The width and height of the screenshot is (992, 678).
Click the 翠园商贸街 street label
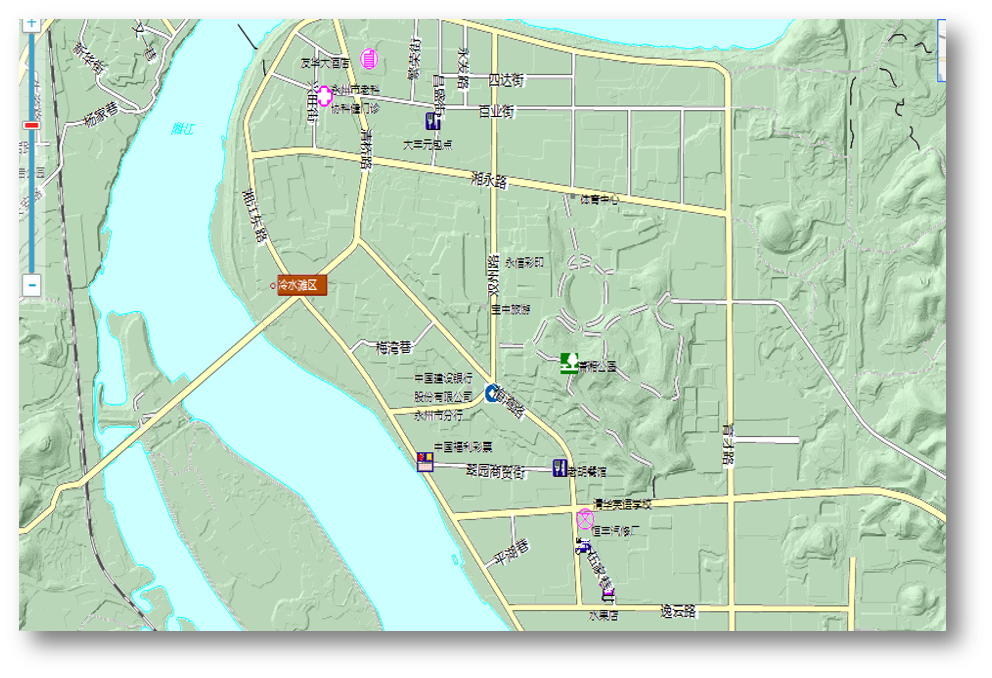496,471
